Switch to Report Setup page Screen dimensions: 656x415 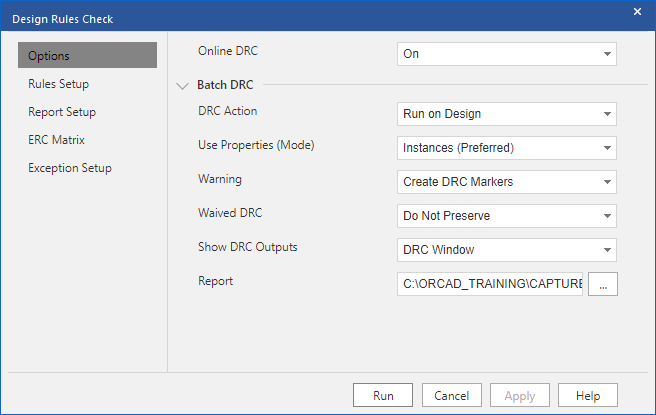(x=62, y=112)
